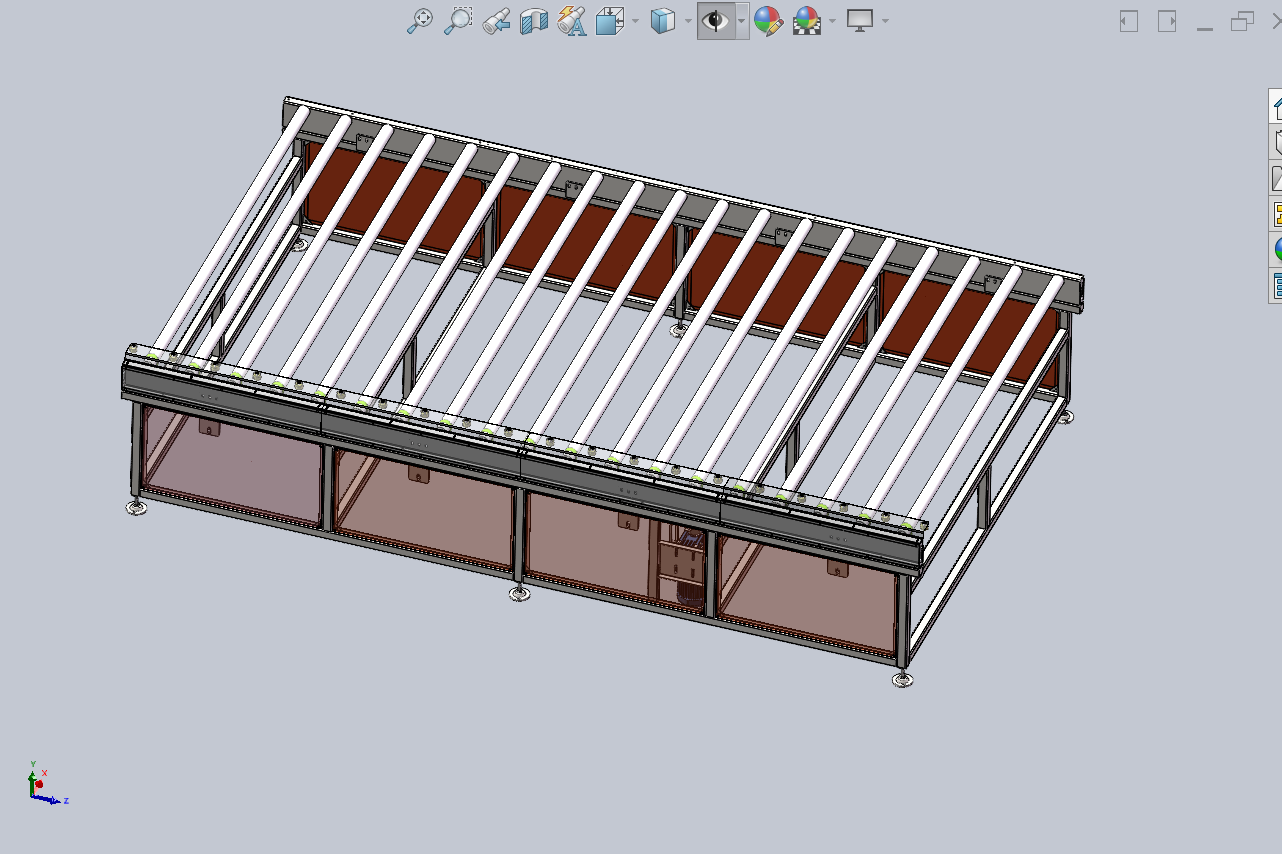Expand the View Orientation dropdown arrow

[635, 21]
